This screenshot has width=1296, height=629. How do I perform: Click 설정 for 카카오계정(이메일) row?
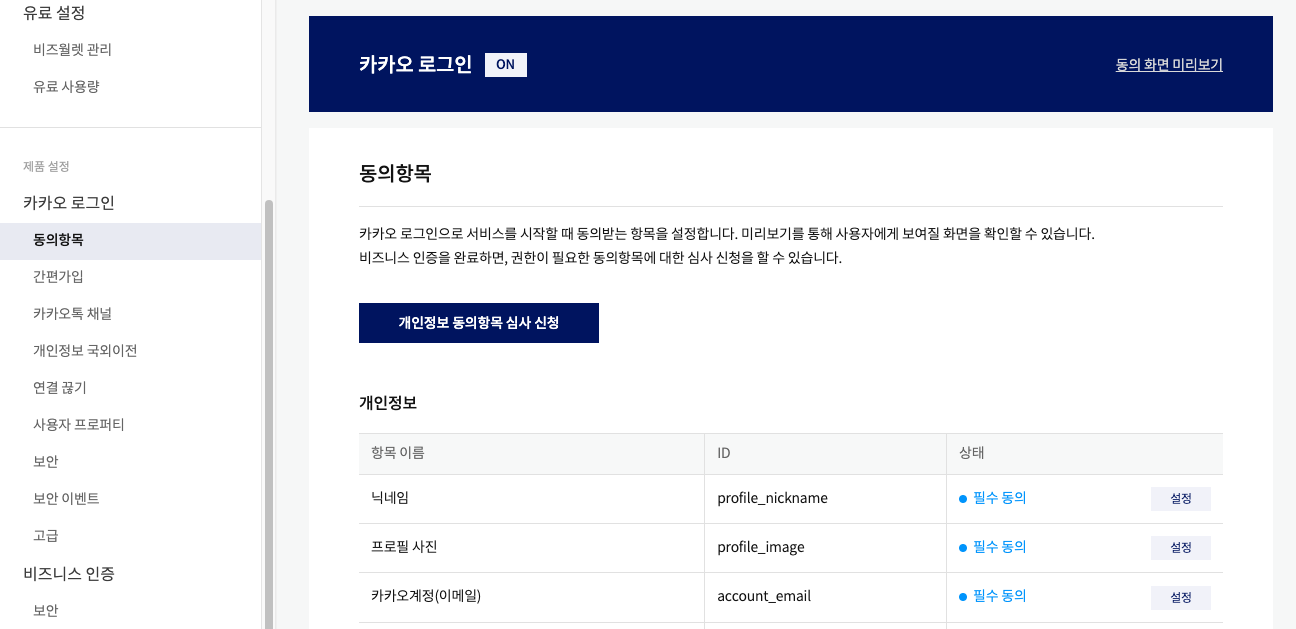click(x=1181, y=597)
